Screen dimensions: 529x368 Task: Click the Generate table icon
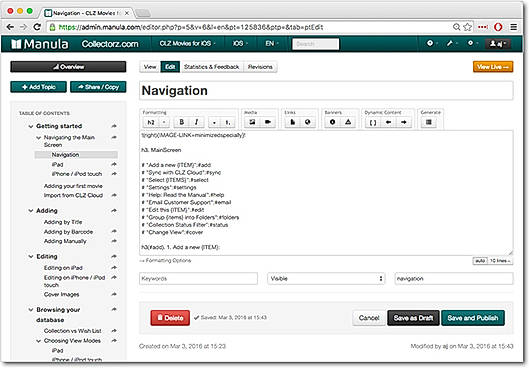click(429, 122)
